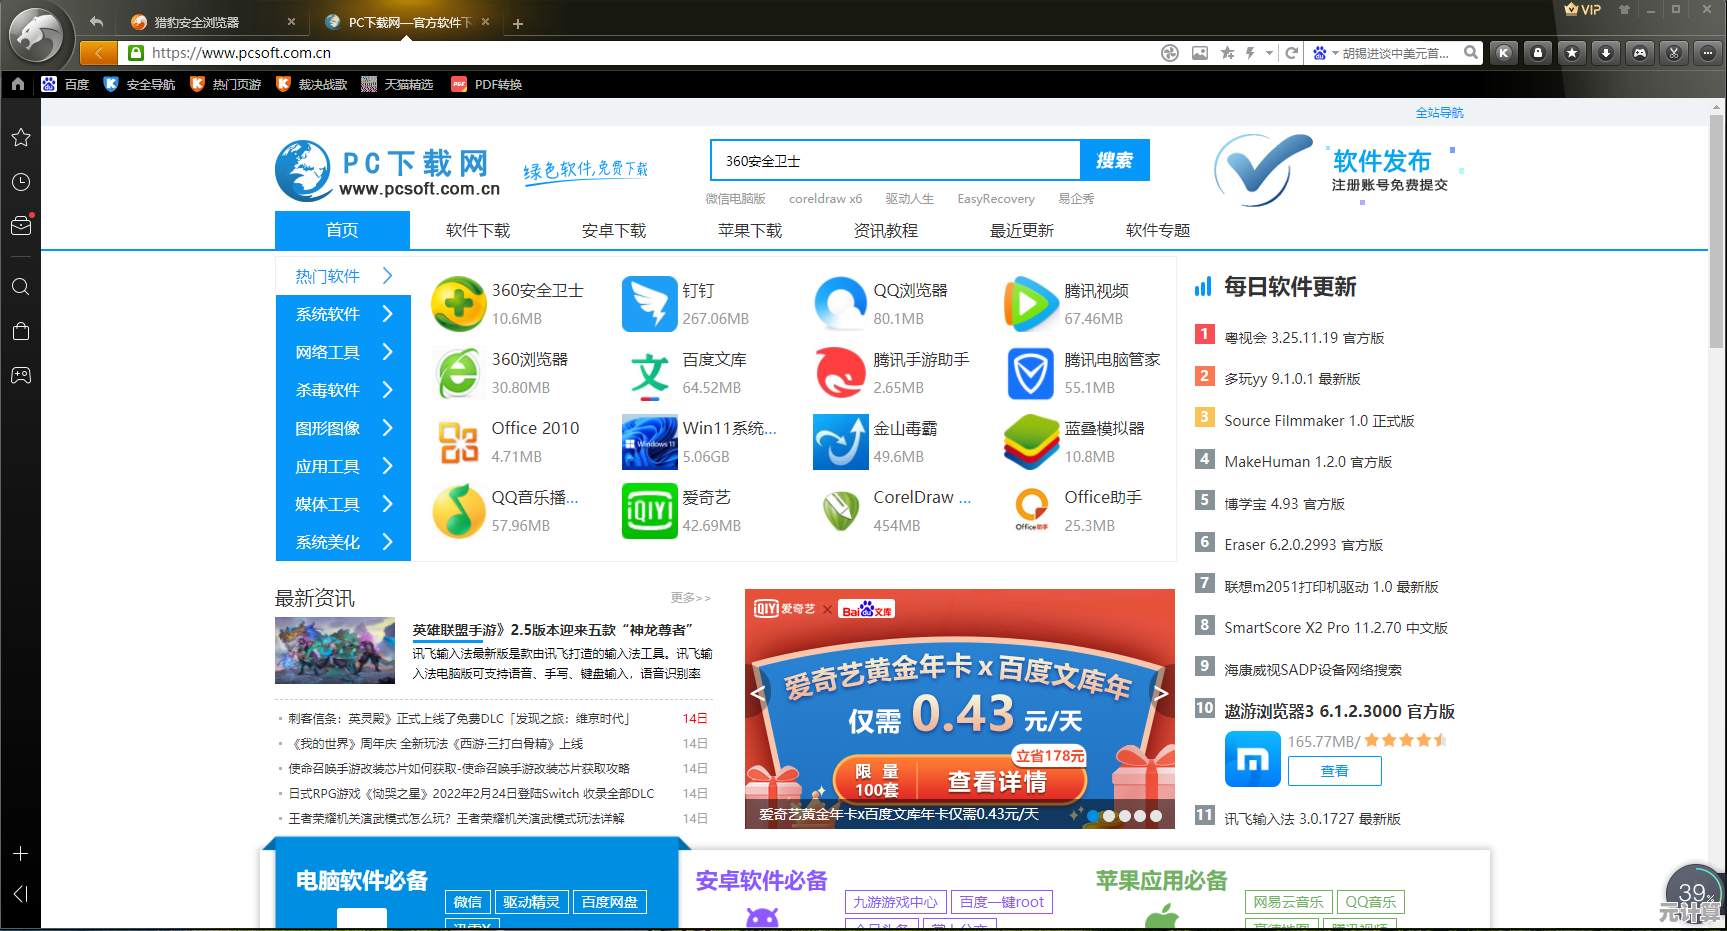This screenshot has height=931, width=1727.
Task: Click the site search input field
Action: pos(895,160)
